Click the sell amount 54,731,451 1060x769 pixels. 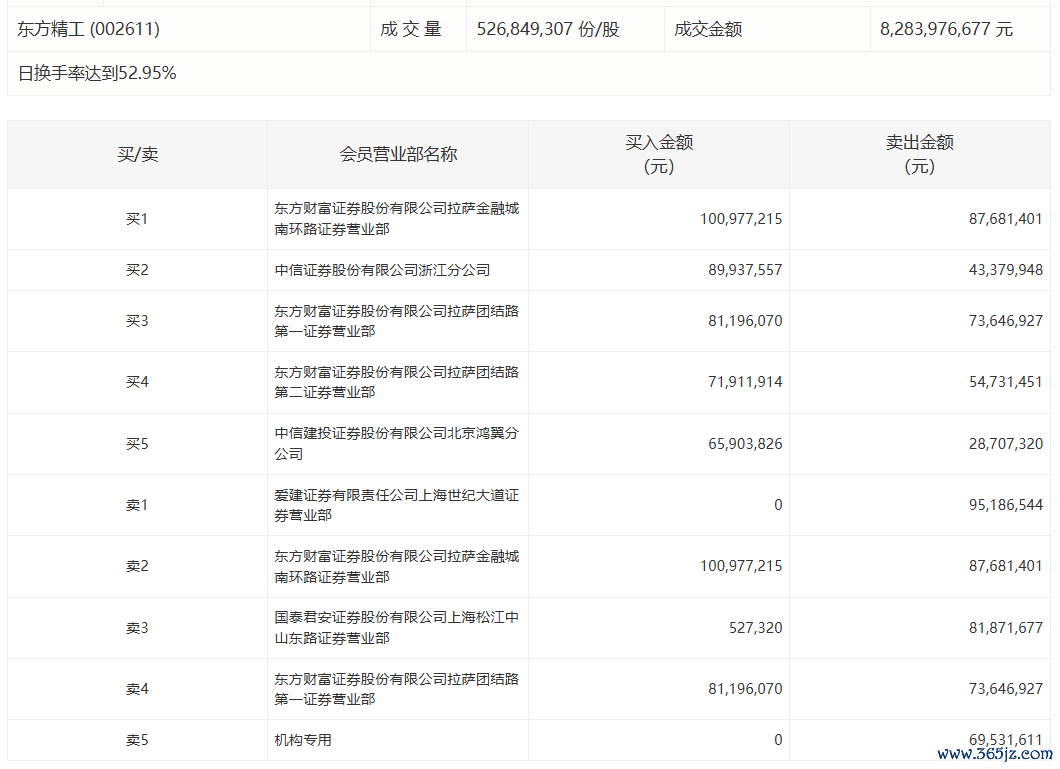pos(1006,382)
